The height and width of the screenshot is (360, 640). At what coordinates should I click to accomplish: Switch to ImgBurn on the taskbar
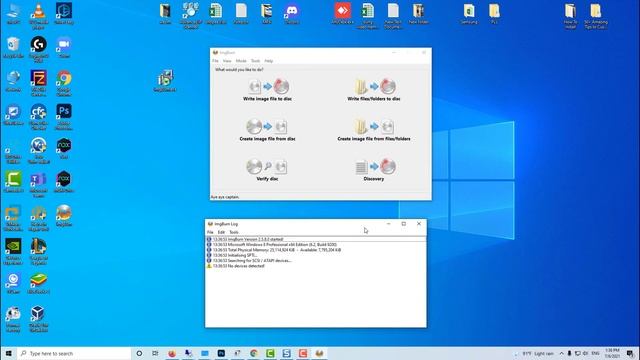click(319, 353)
